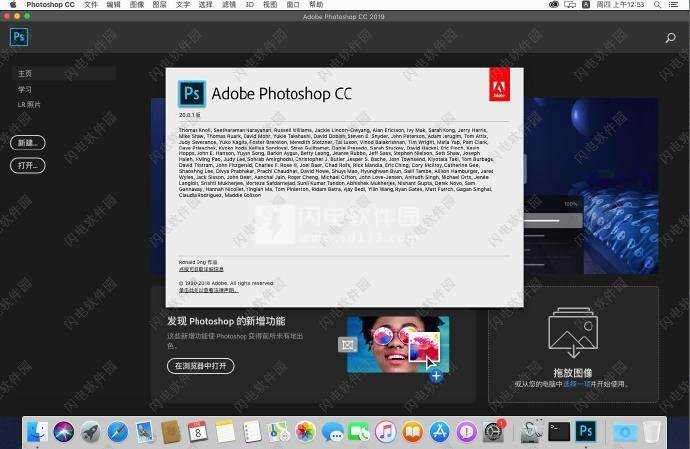Click the 选择一项 link in drop area

pos(577,384)
